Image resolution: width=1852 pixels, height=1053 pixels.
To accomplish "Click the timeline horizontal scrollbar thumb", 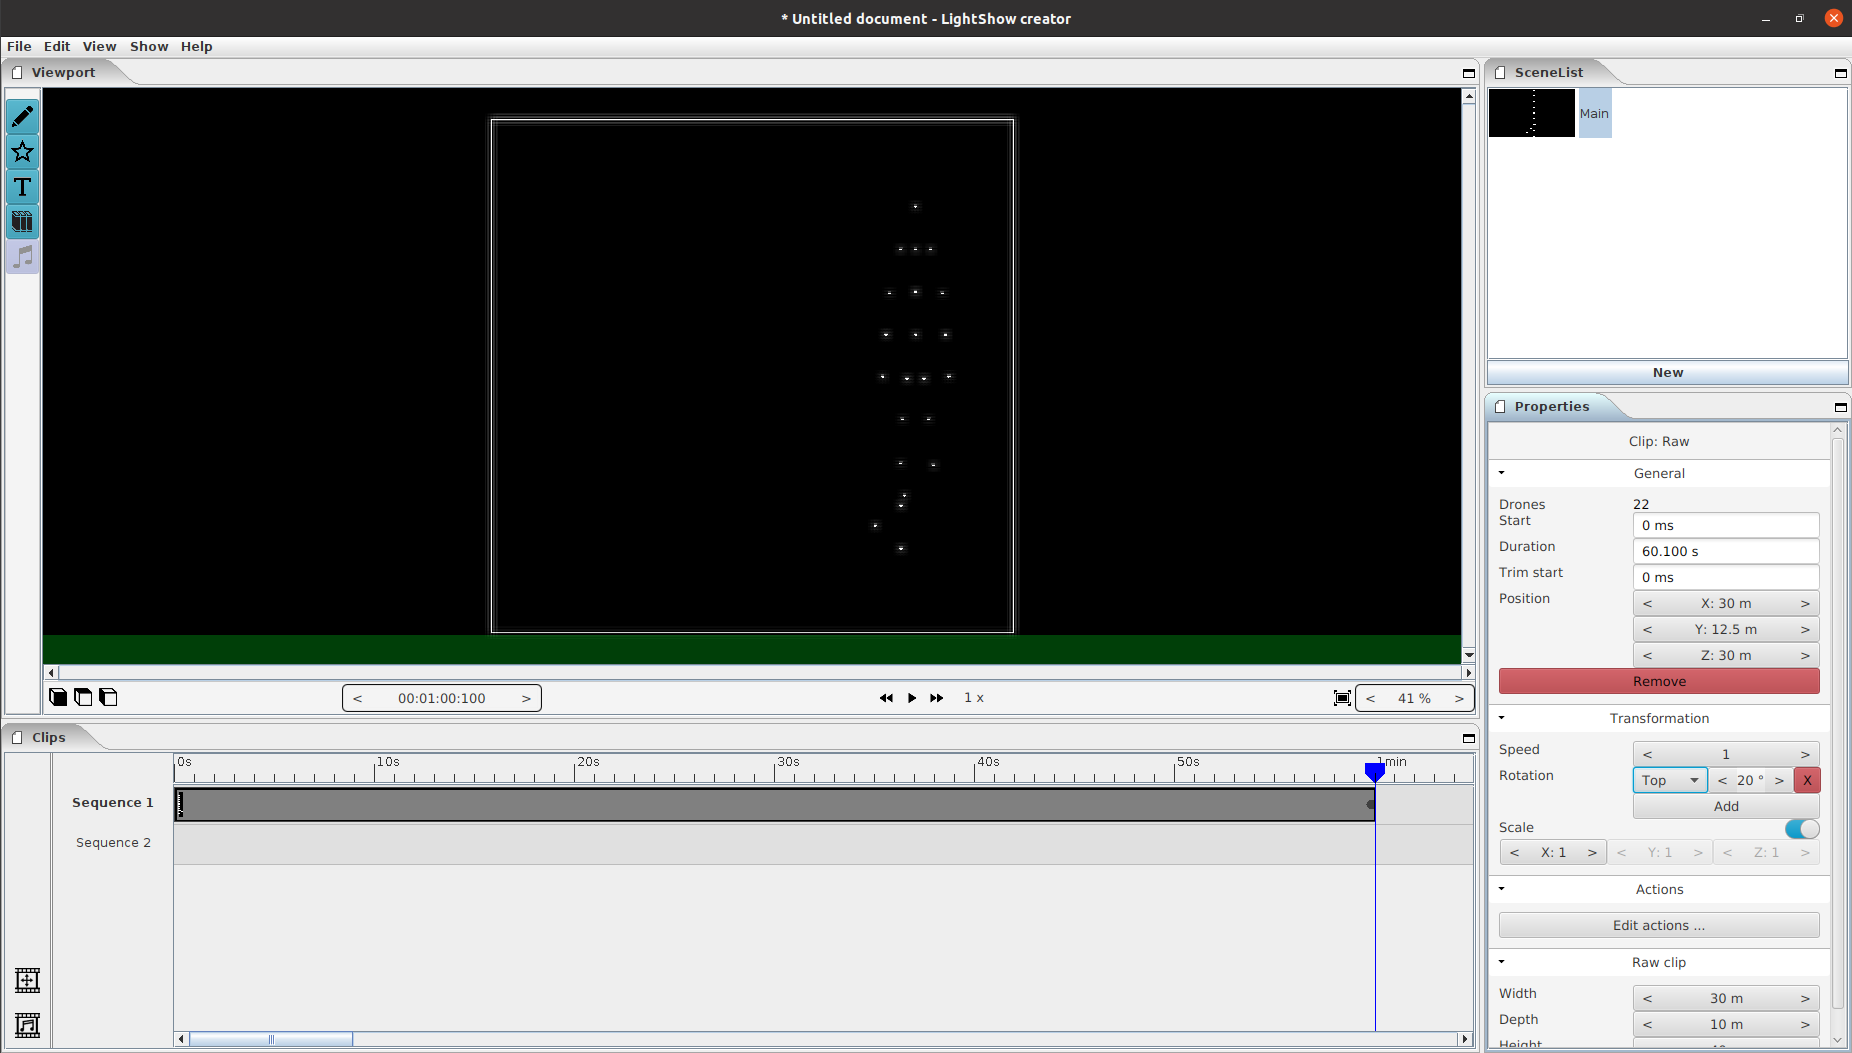I will (x=270, y=1039).
